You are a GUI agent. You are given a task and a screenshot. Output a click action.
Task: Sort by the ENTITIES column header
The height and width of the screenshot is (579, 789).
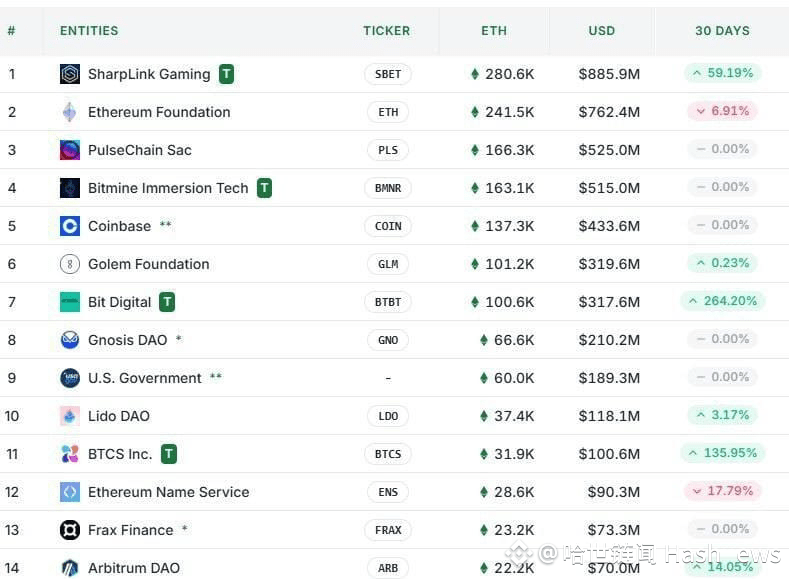(x=89, y=31)
